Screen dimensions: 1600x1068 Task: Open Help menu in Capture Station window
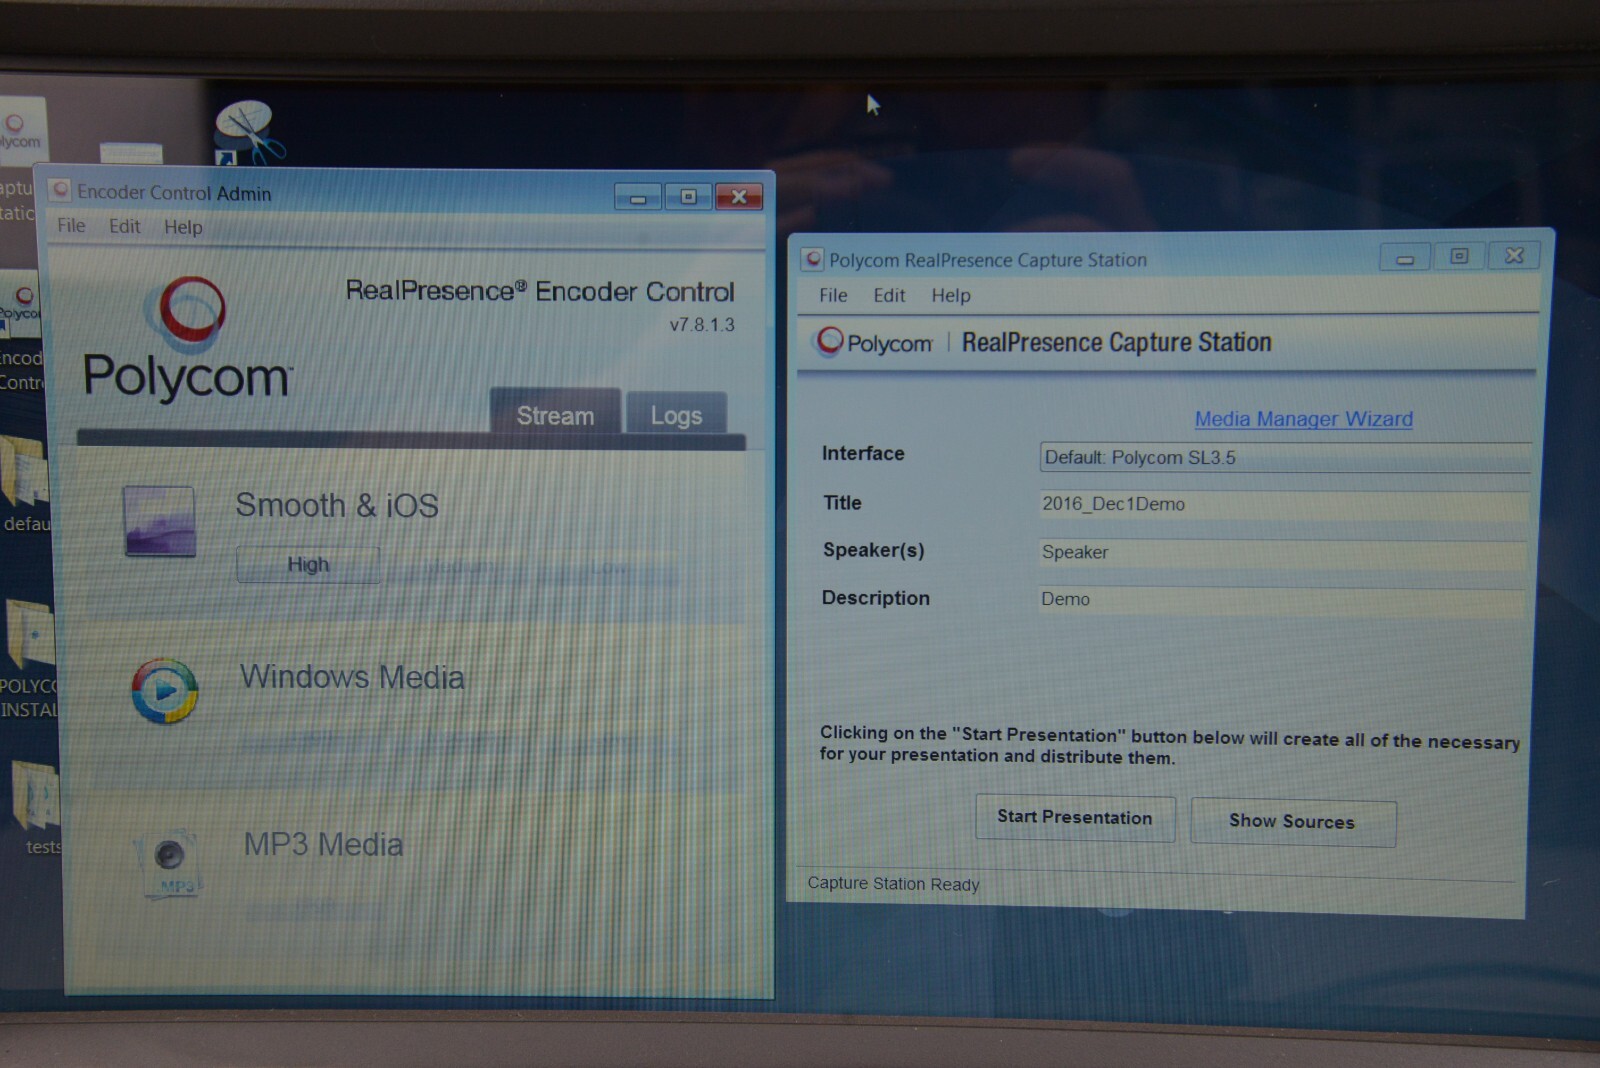pyautogui.click(x=950, y=295)
